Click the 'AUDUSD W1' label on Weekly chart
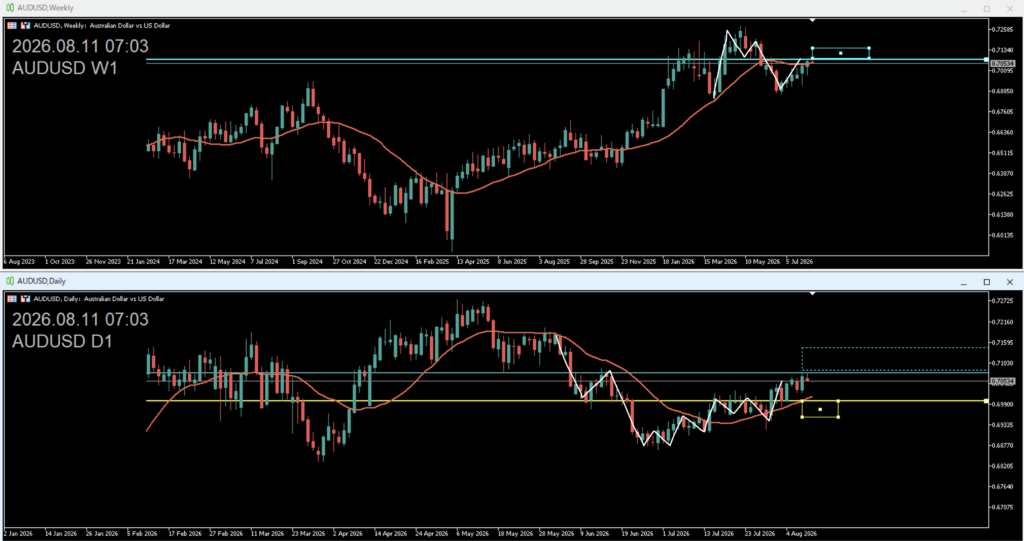Image resolution: width=1024 pixels, height=541 pixels. click(65, 67)
